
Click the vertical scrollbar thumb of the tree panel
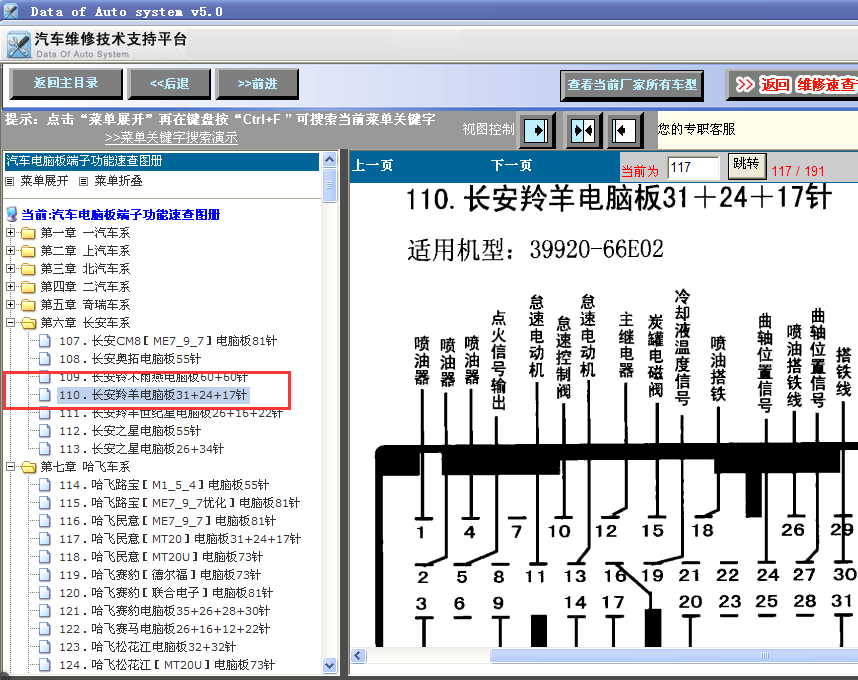329,185
